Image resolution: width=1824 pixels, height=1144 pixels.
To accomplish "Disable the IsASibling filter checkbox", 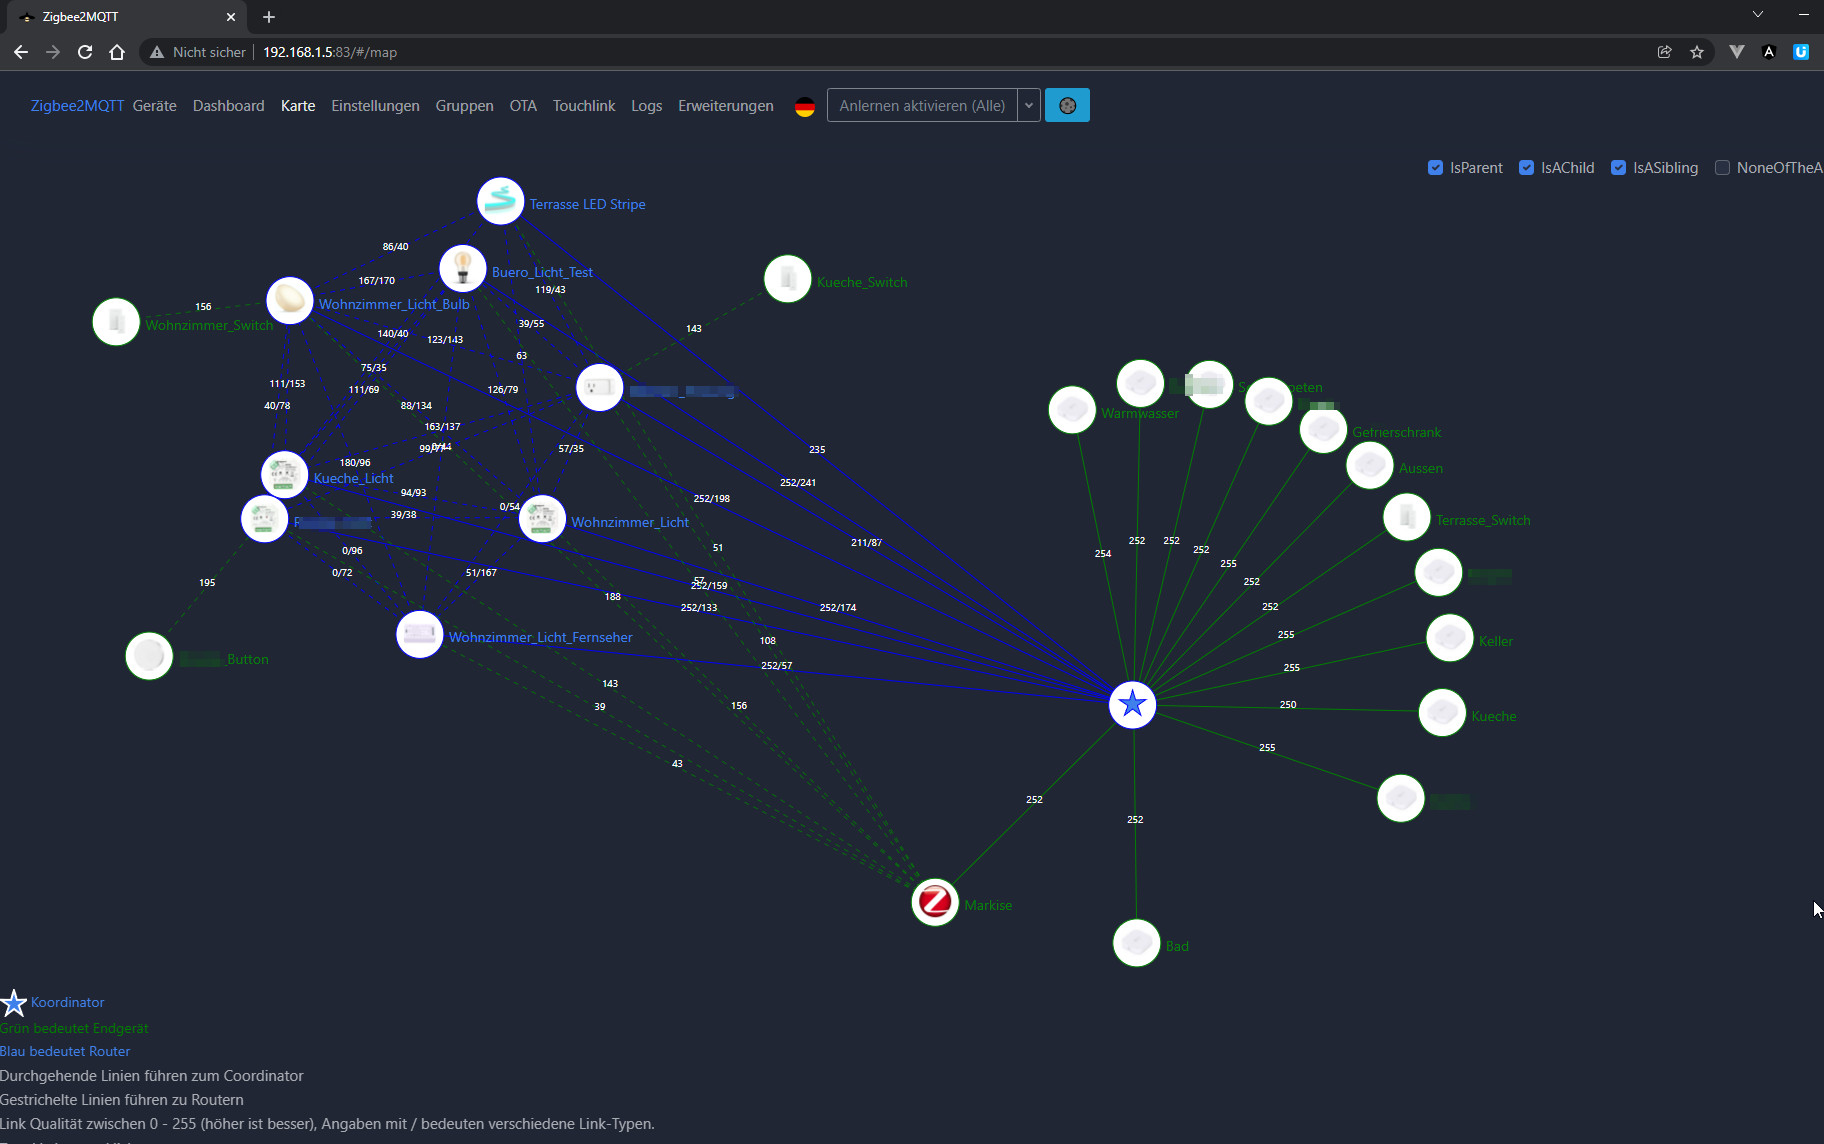I will point(1618,168).
